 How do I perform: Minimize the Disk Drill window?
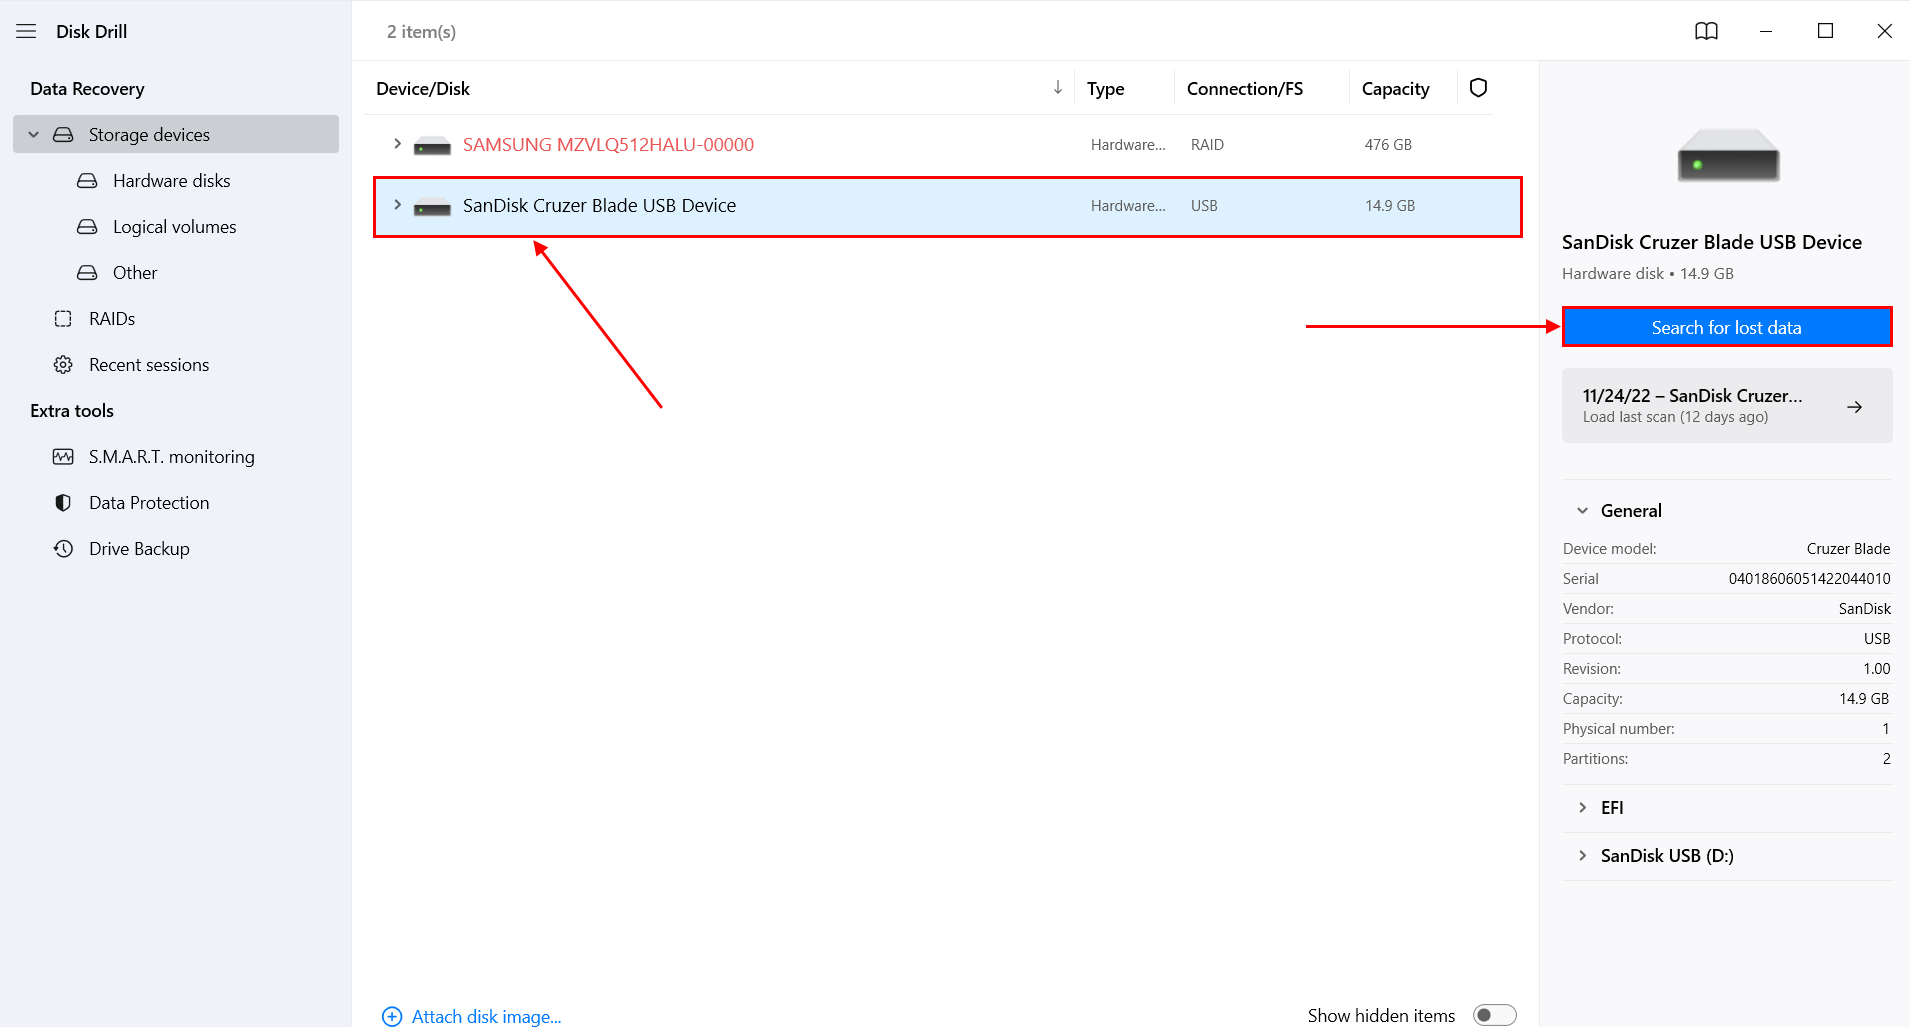(x=1766, y=31)
